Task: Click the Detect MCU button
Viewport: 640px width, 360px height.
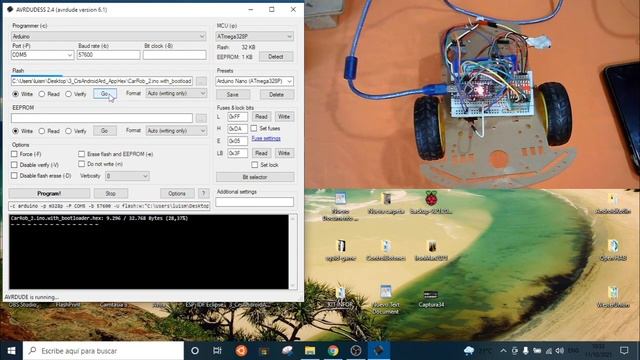Action: click(x=276, y=56)
